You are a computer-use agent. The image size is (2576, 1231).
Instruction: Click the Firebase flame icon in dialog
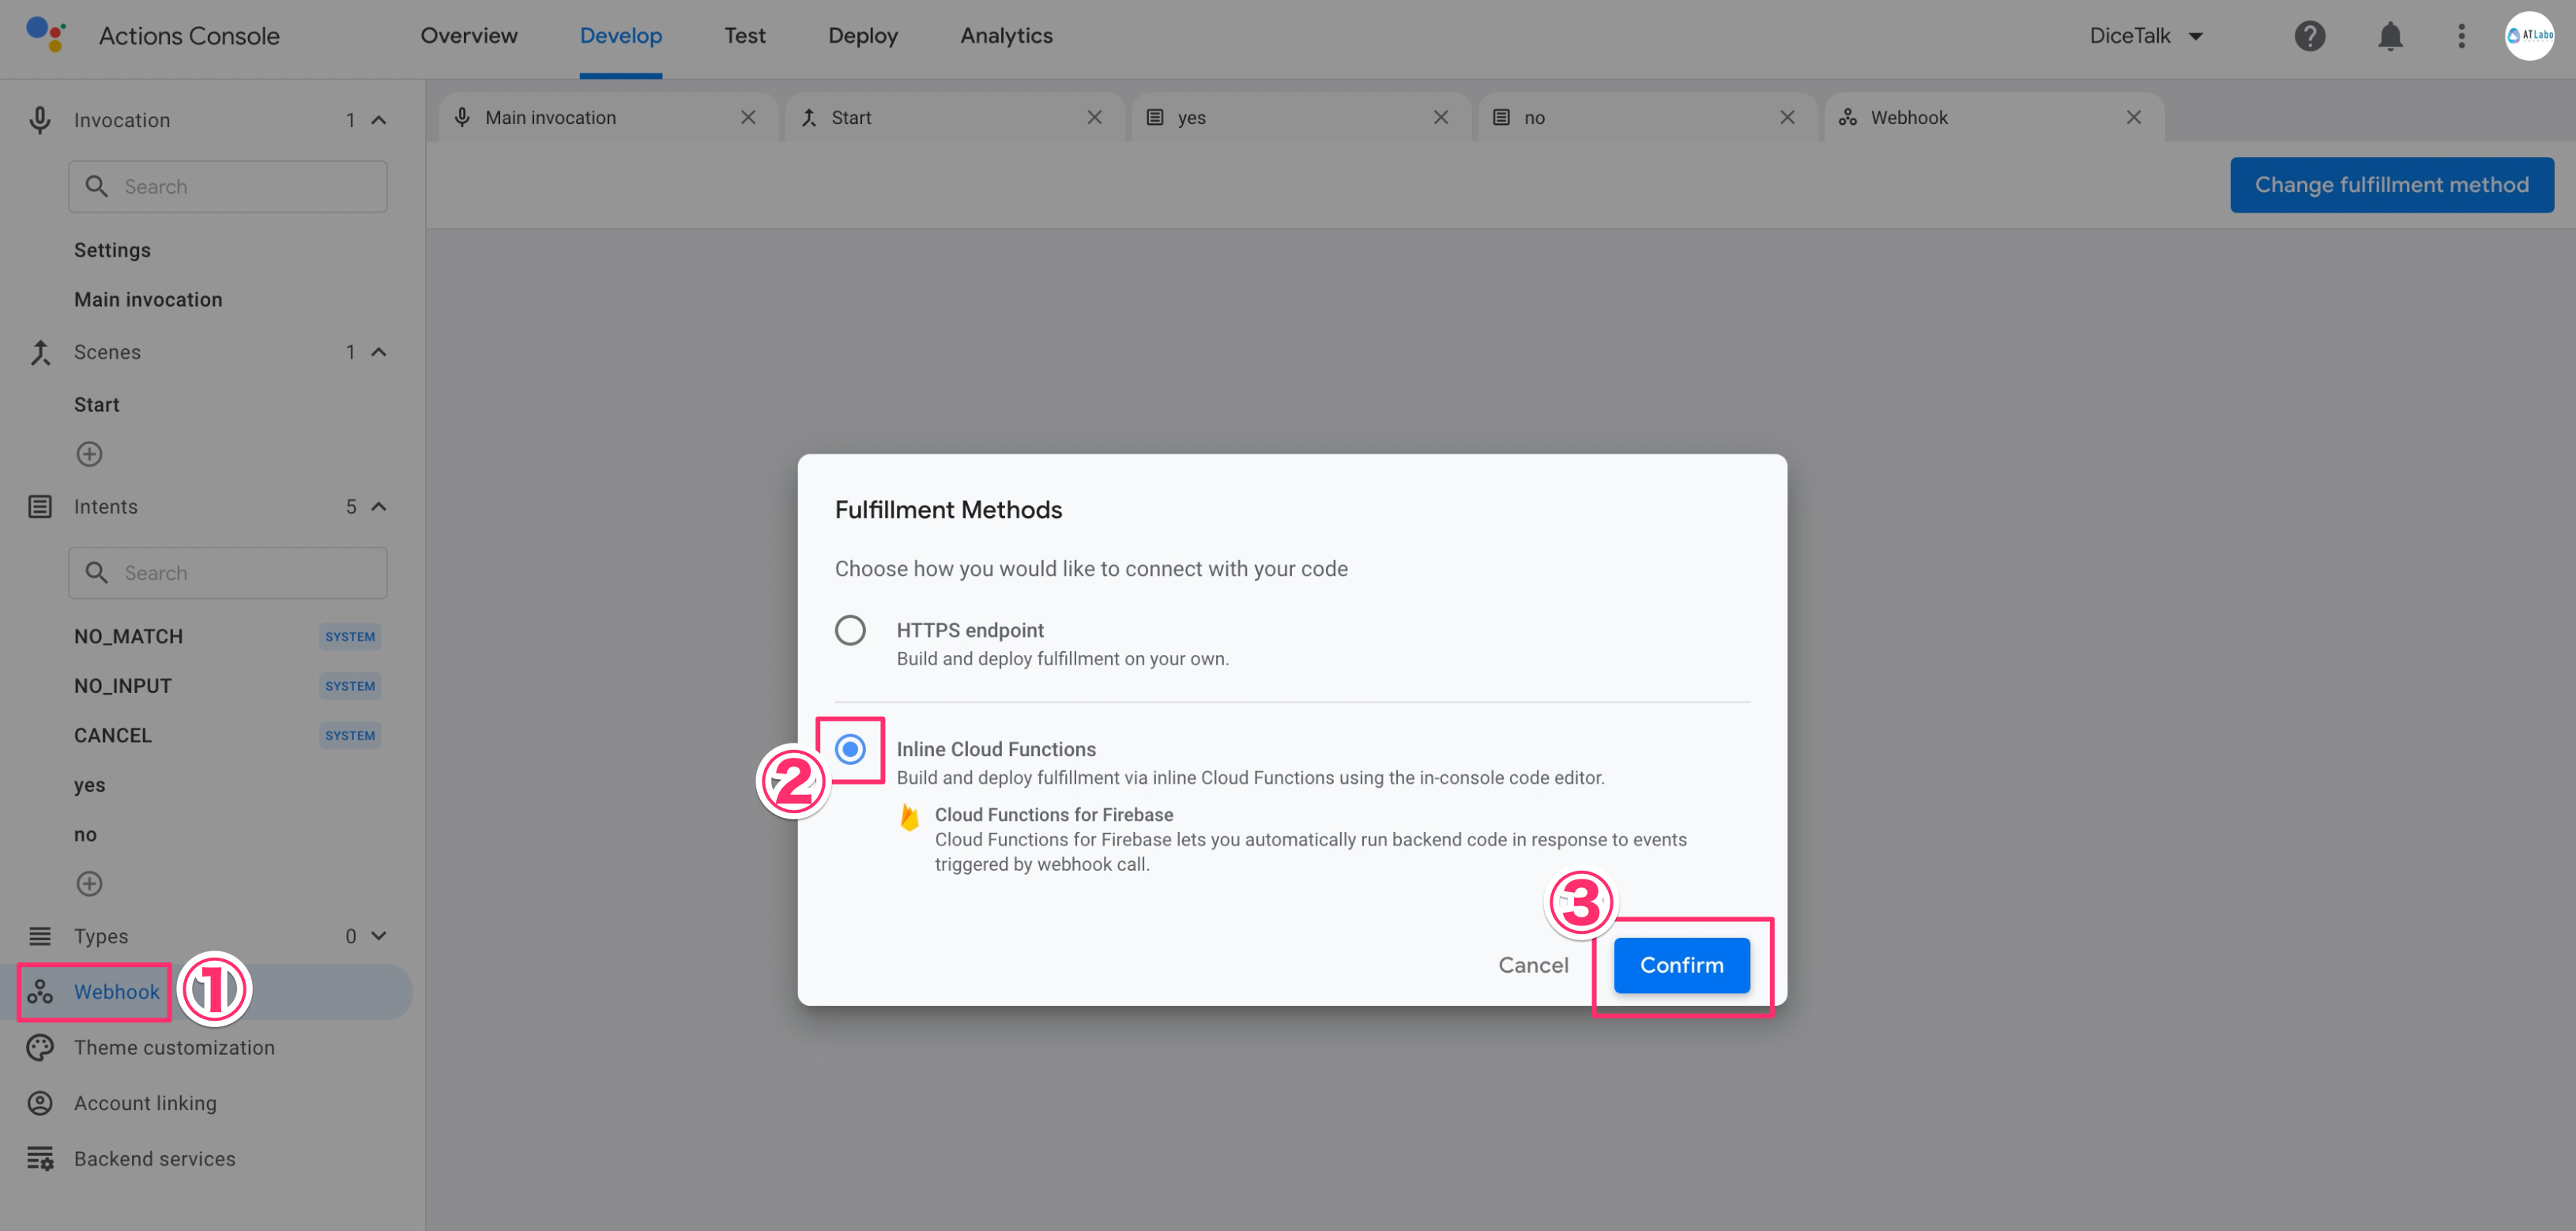click(909, 817)
